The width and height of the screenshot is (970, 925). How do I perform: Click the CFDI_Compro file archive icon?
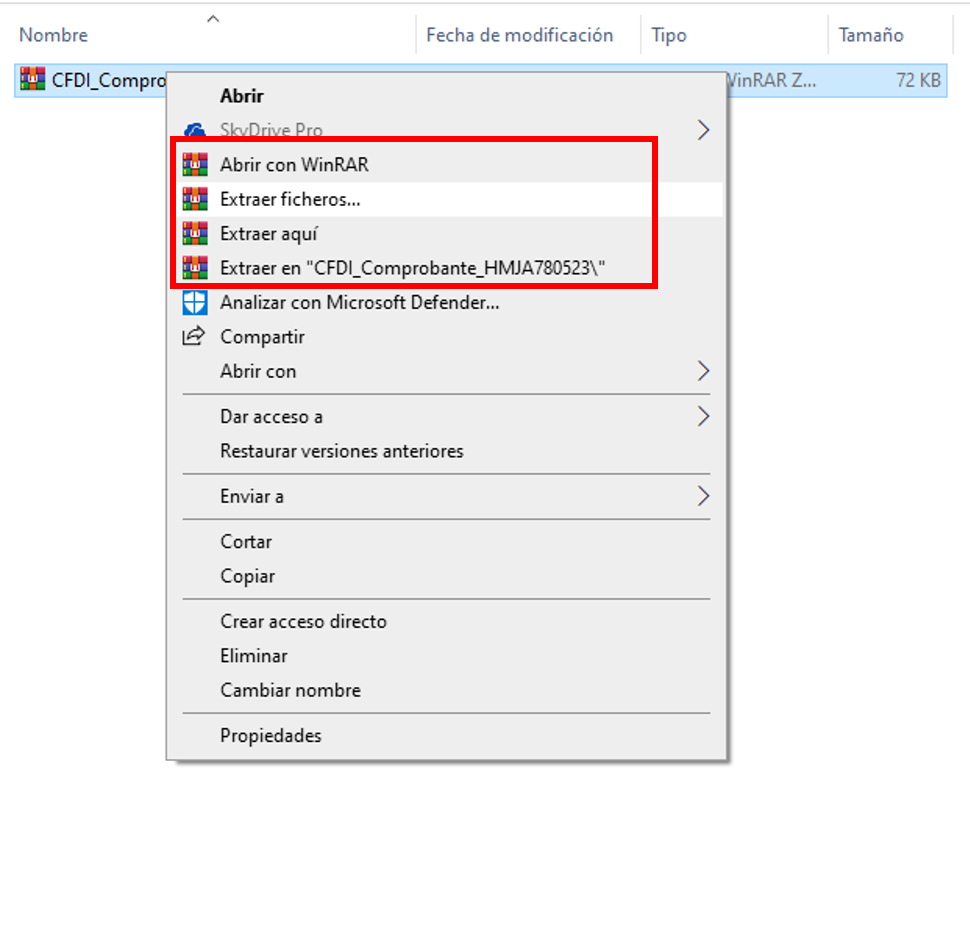(x=33, y=80)
